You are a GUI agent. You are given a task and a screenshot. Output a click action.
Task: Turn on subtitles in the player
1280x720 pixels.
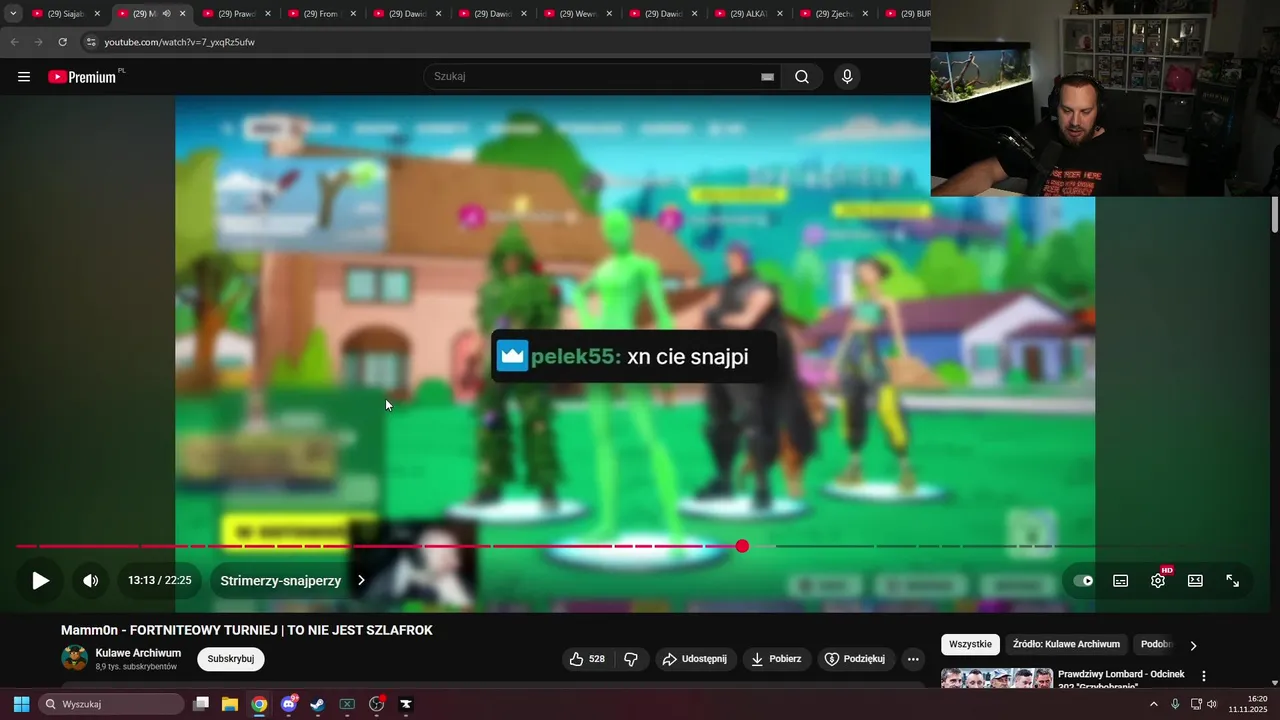(x=1121, y=581)
